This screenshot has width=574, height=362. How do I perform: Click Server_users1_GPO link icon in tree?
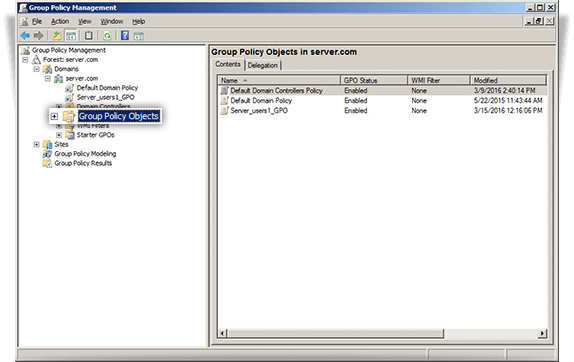(x=70, y=97)
